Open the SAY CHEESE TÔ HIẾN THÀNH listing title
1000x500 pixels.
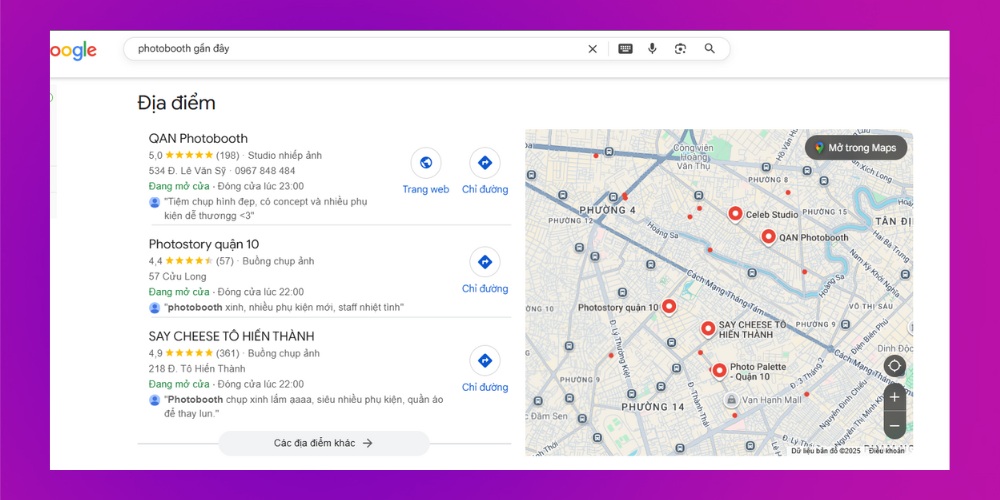(x=232, y=336)
